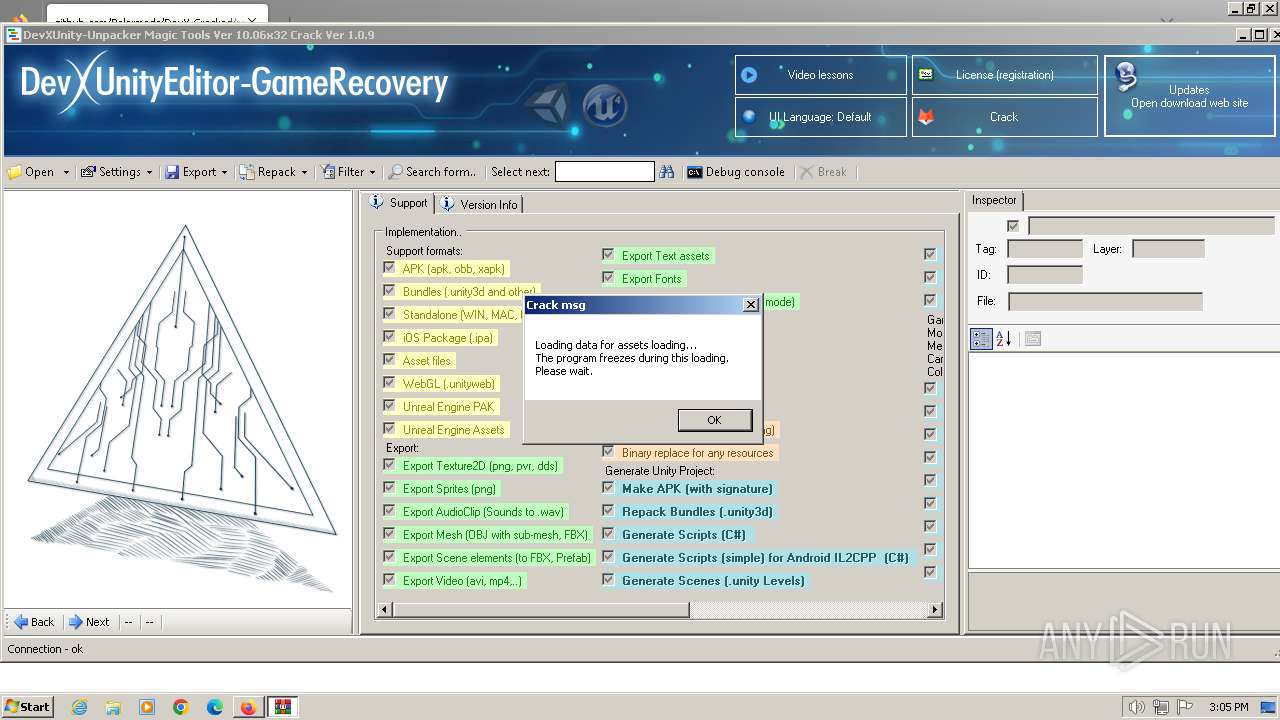
Task: Toggle Export Mesh (OBJ with sub-mesh, FBX) checkbox
Action: [x=389, y=534]
